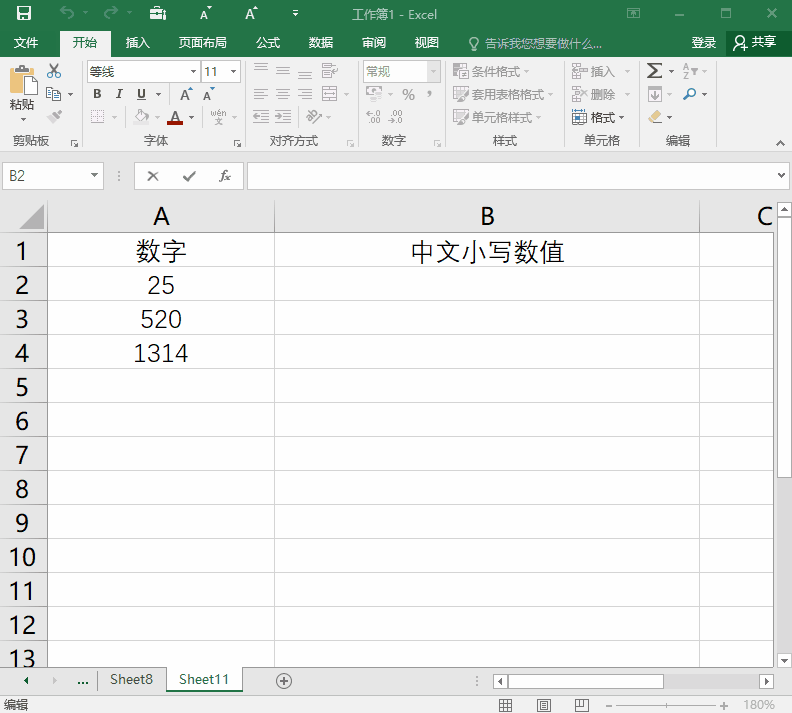Confirm entry with the formula bar checkmark
Screen dimensions: 792x713
pyautogui.click(x=189, y=176)
